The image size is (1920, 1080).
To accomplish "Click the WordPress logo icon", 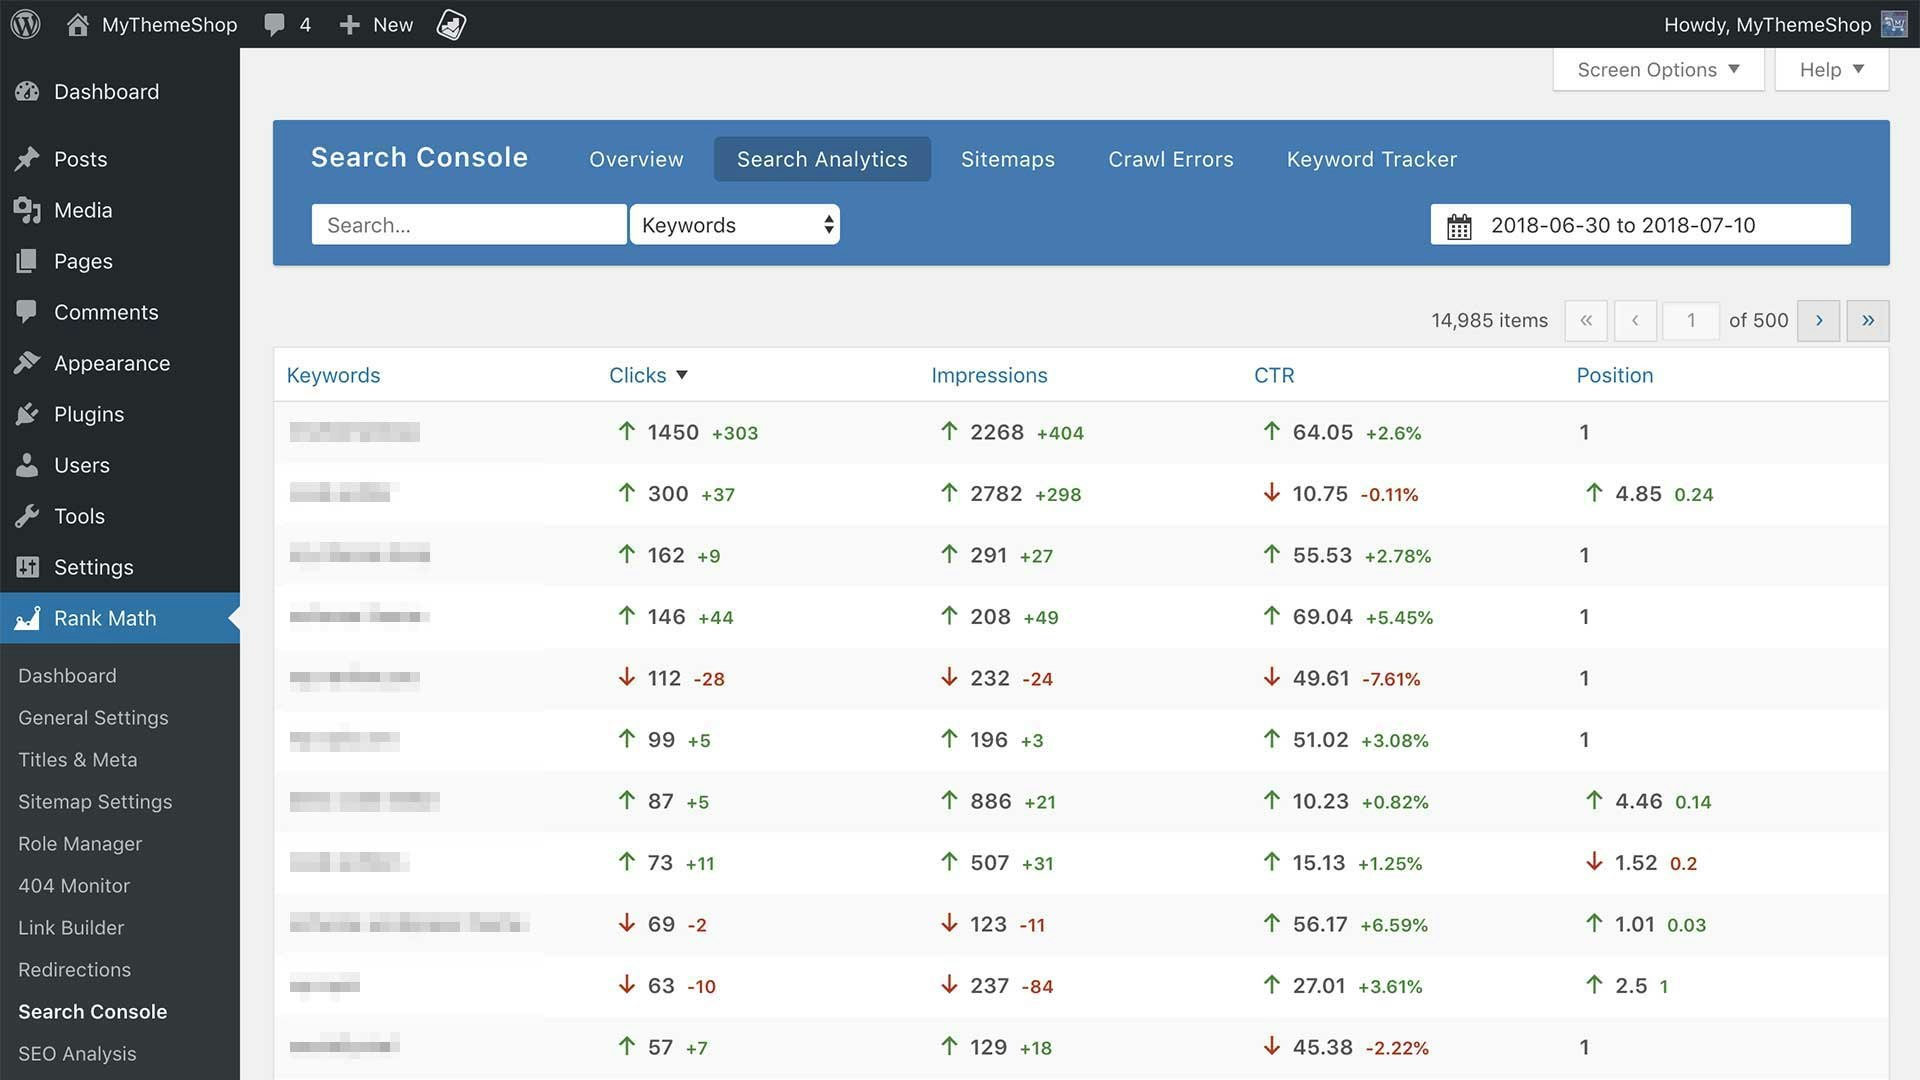I will point(26,24).
